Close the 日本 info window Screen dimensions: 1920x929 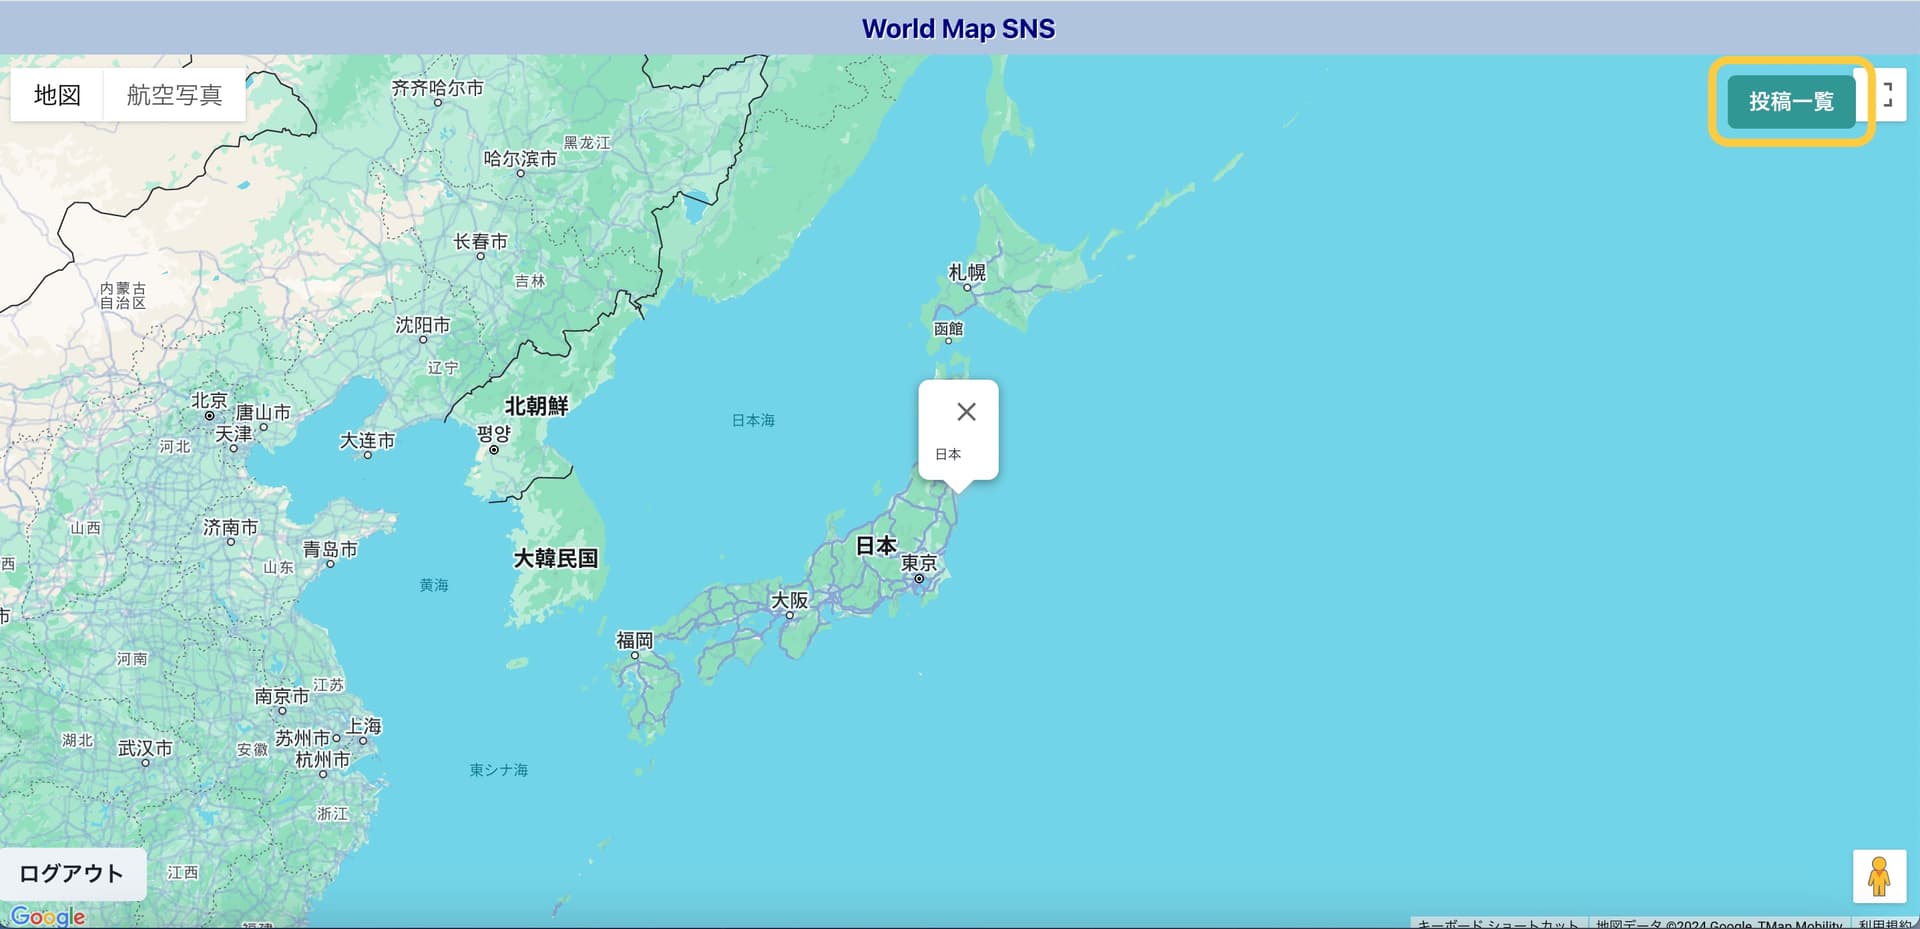pyautogui.click(x=965, y=412)
